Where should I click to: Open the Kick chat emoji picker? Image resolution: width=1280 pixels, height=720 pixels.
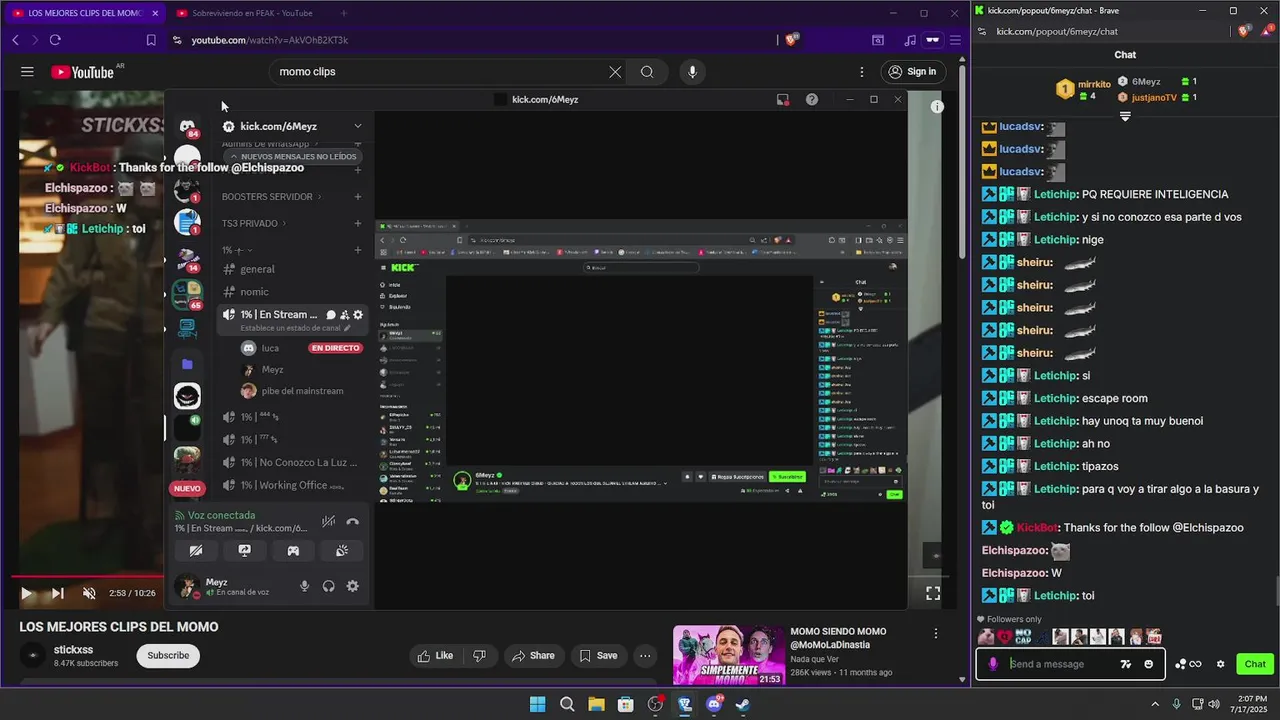click(x=1148, y=664)
